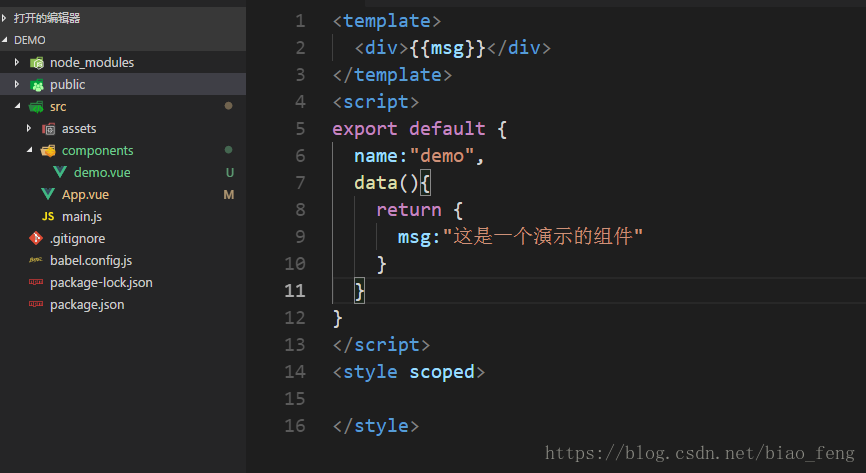Click the "demo" string on line 6
Viewport: 866px width, 473px height.
click(442, 156)
